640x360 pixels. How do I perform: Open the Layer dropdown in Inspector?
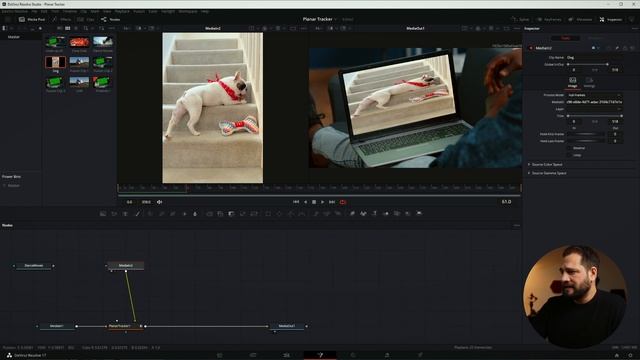[x=595, y=109]
